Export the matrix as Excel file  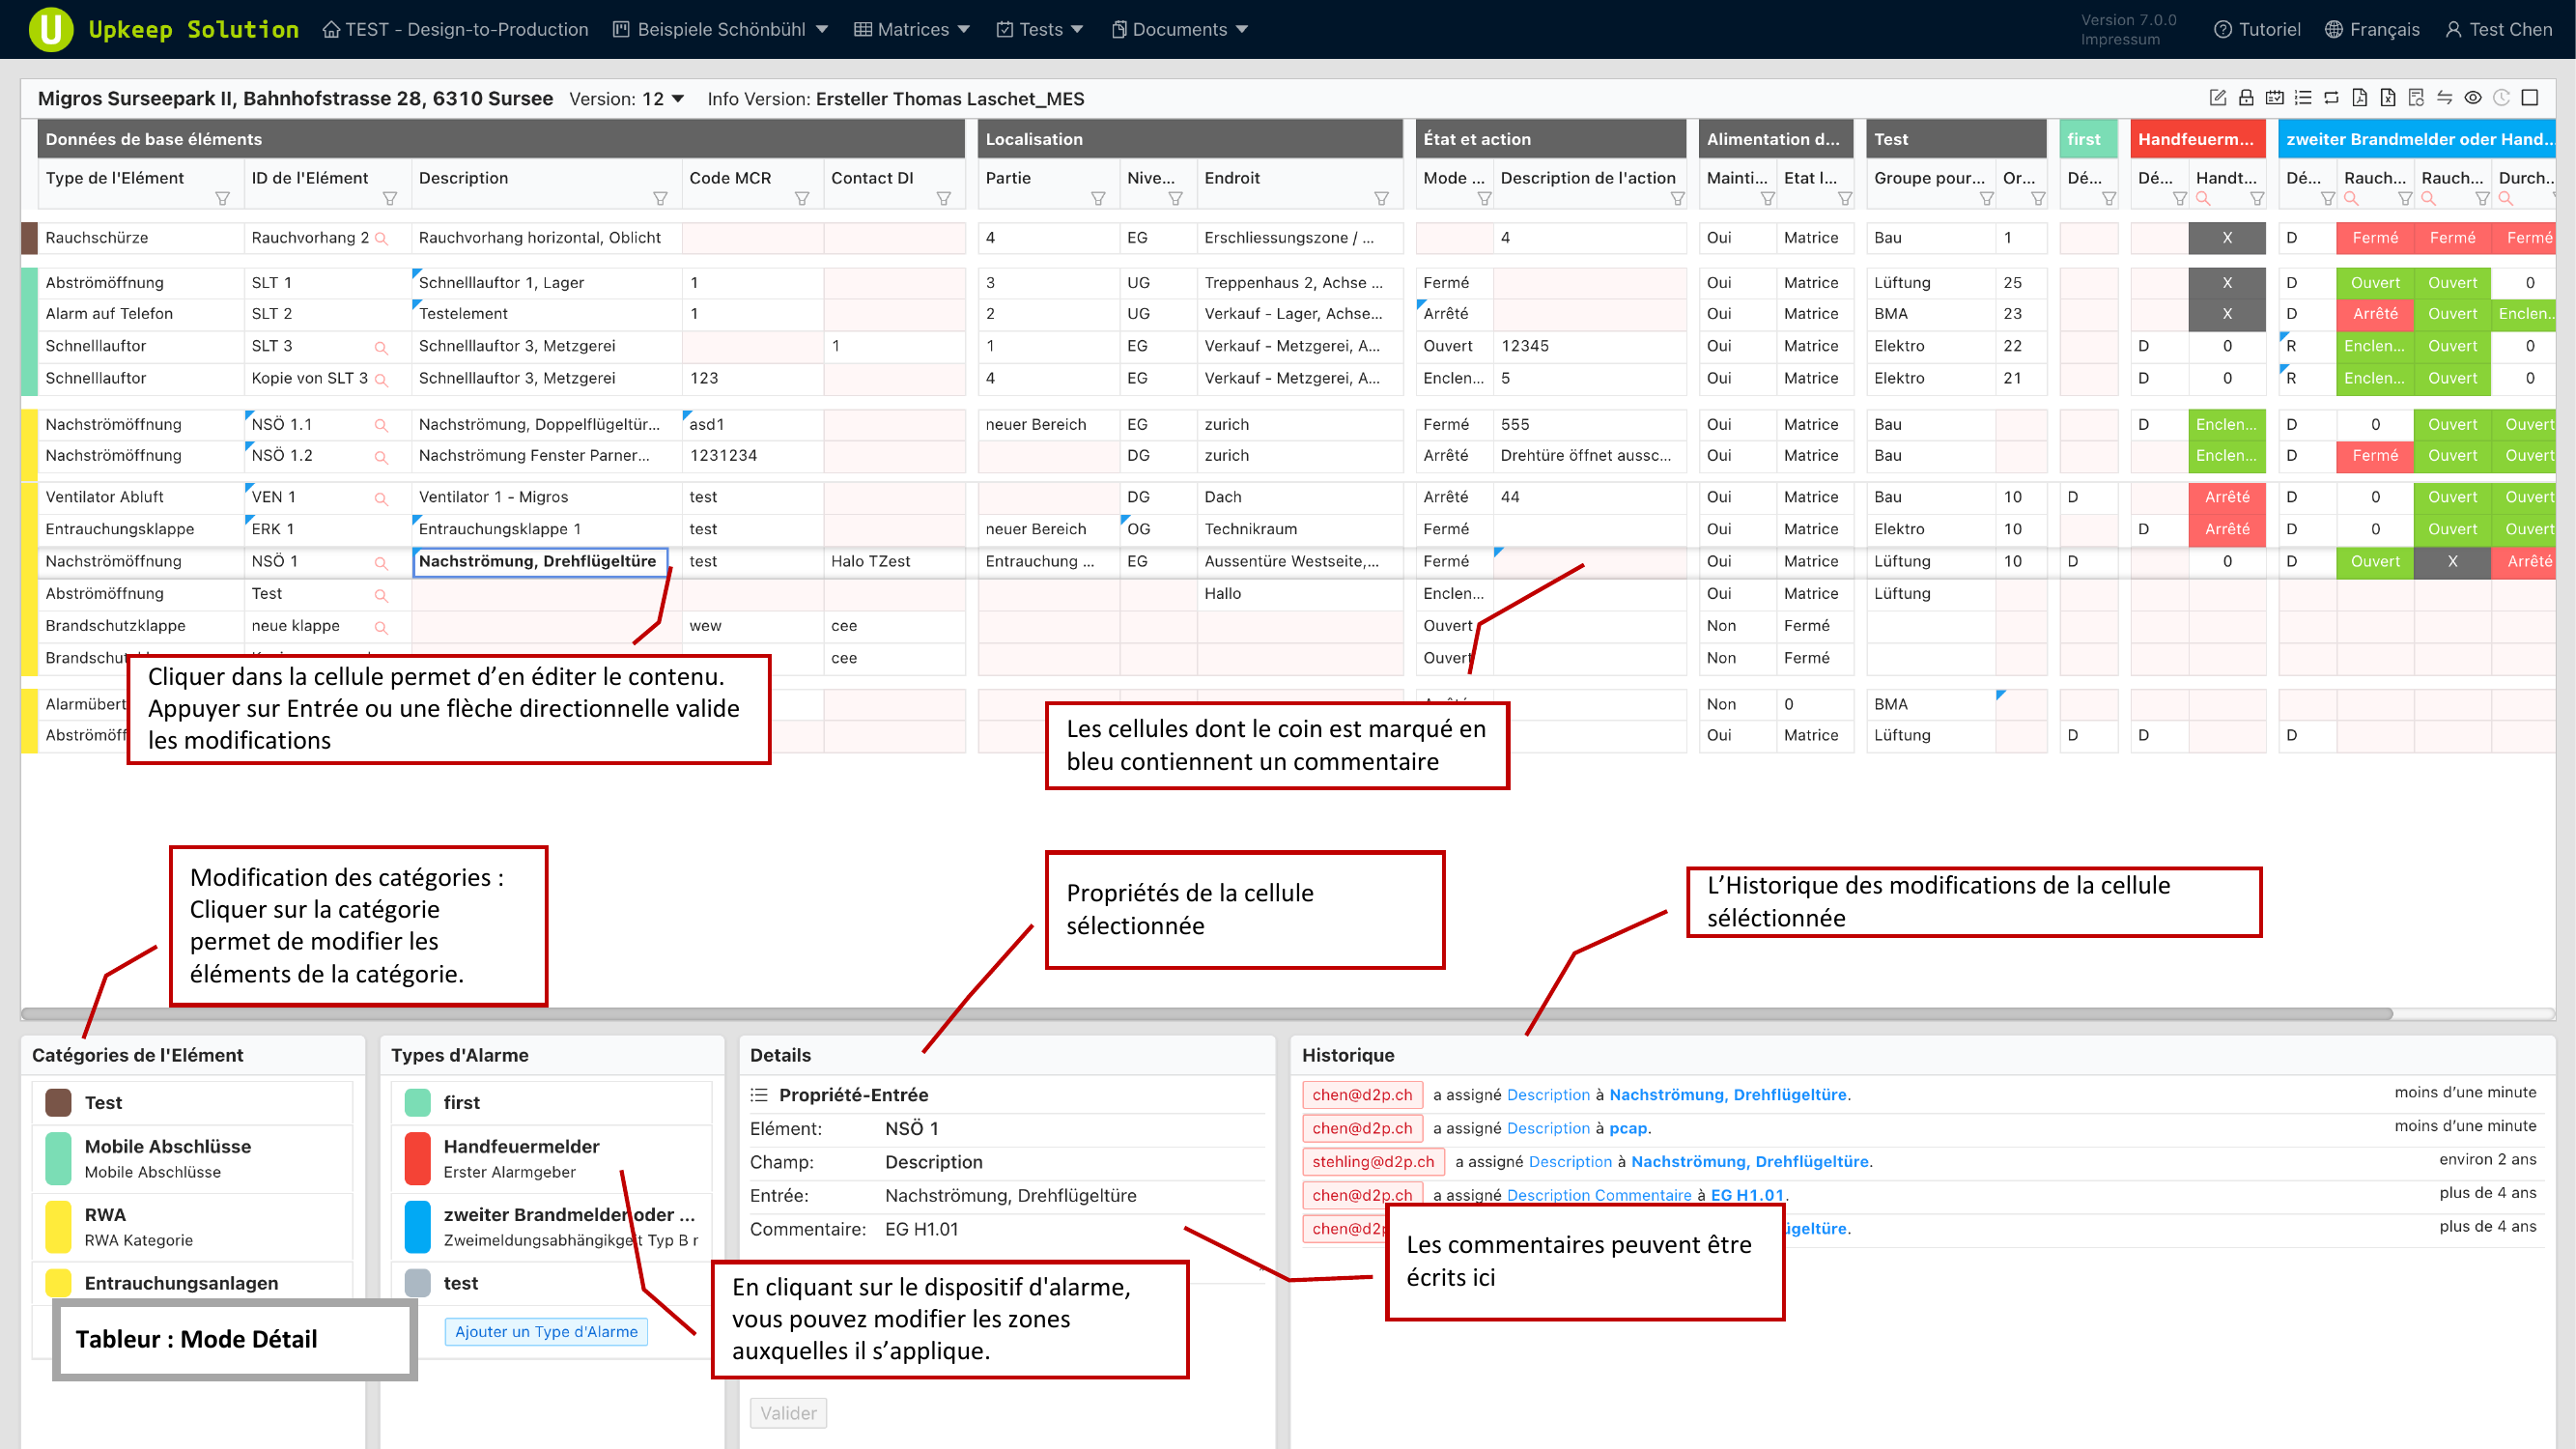point(2388,98)
